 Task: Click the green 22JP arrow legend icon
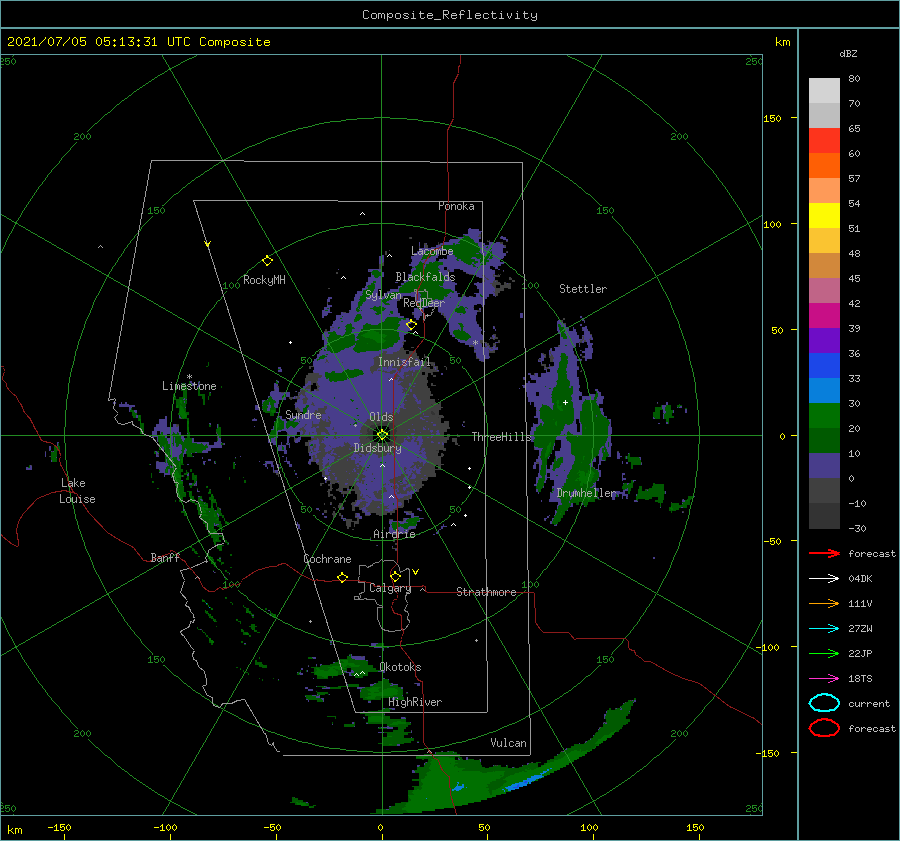[824, 653]
